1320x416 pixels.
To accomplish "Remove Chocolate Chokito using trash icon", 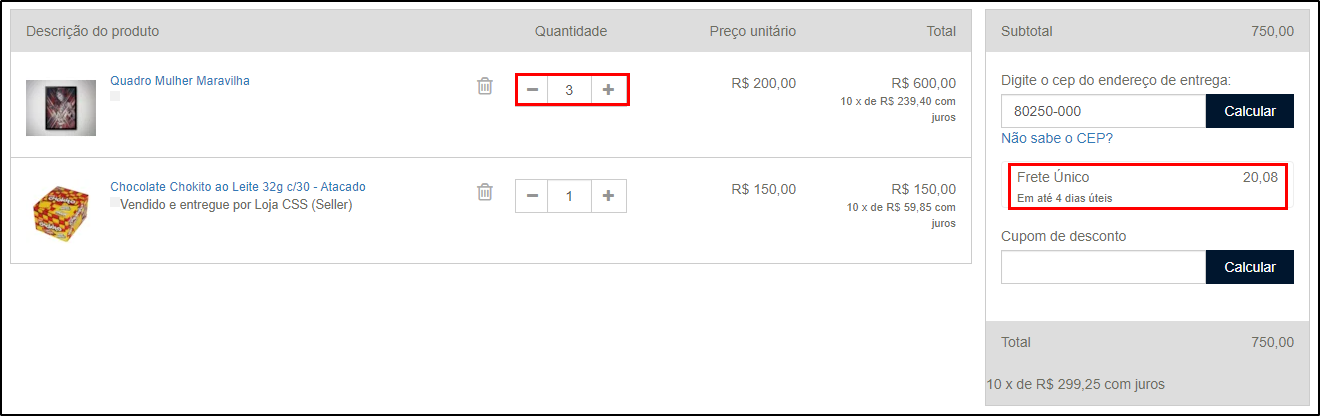I will (485, 192).
